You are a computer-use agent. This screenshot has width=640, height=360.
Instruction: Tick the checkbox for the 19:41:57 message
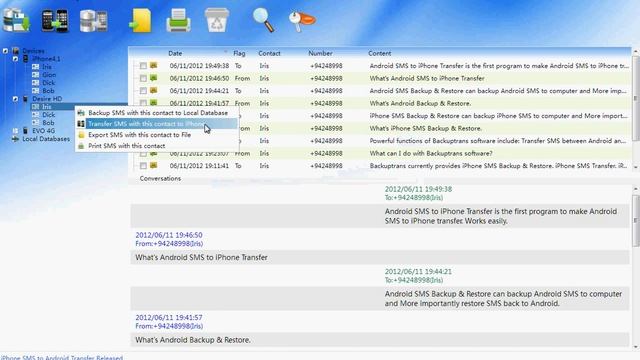click(143, 102)
